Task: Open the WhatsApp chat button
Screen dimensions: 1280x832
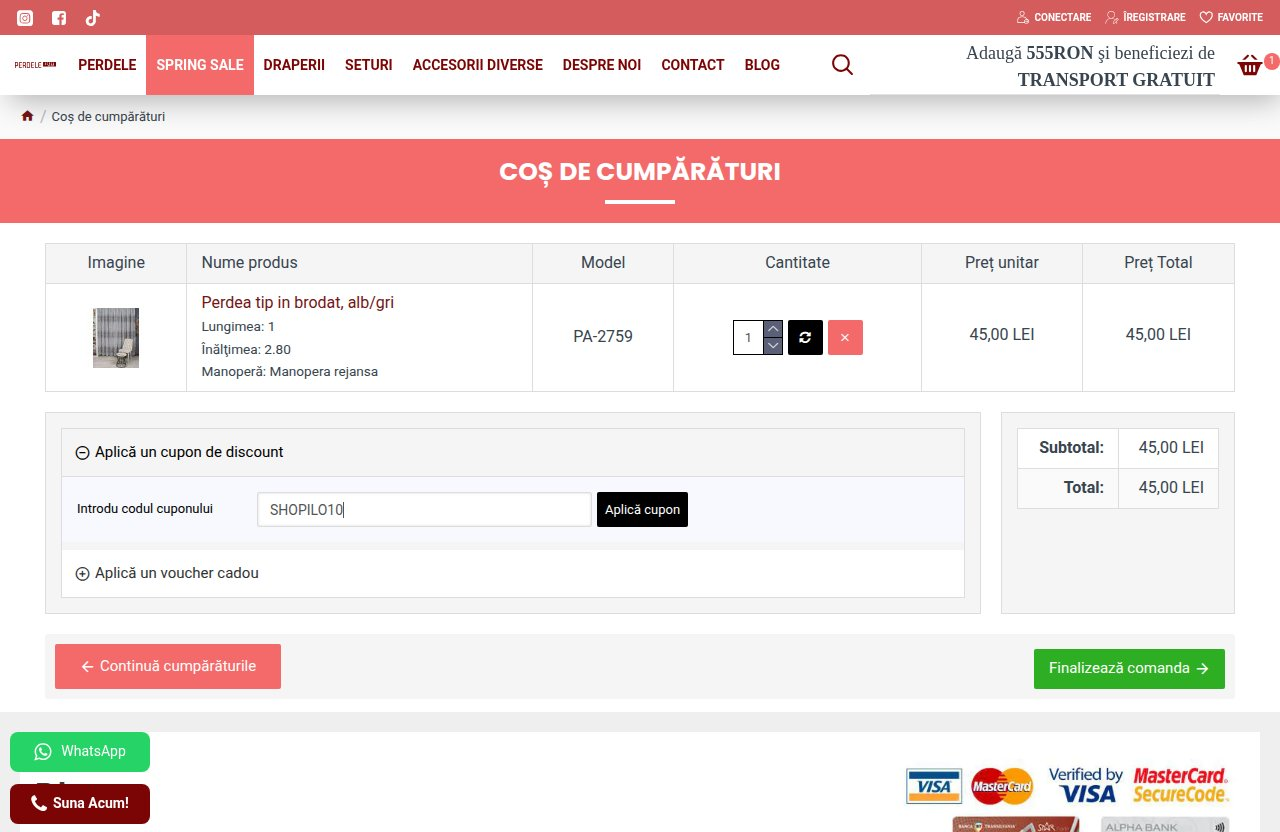Action: (x=80, y=752)
